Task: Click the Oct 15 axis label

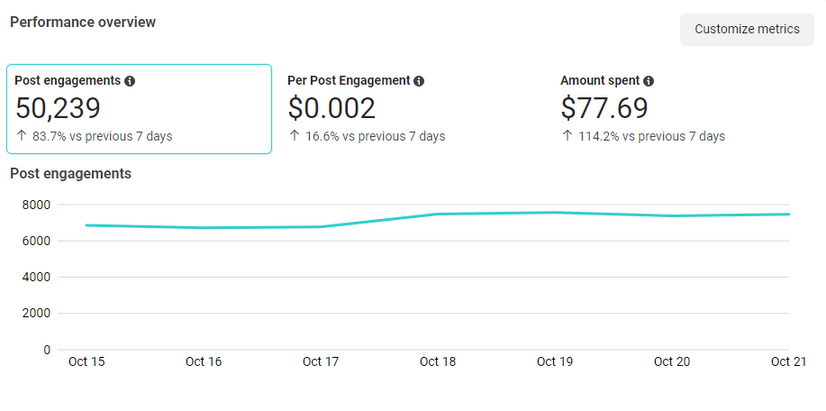Action: pyautogui.click(x=86, y=362)
